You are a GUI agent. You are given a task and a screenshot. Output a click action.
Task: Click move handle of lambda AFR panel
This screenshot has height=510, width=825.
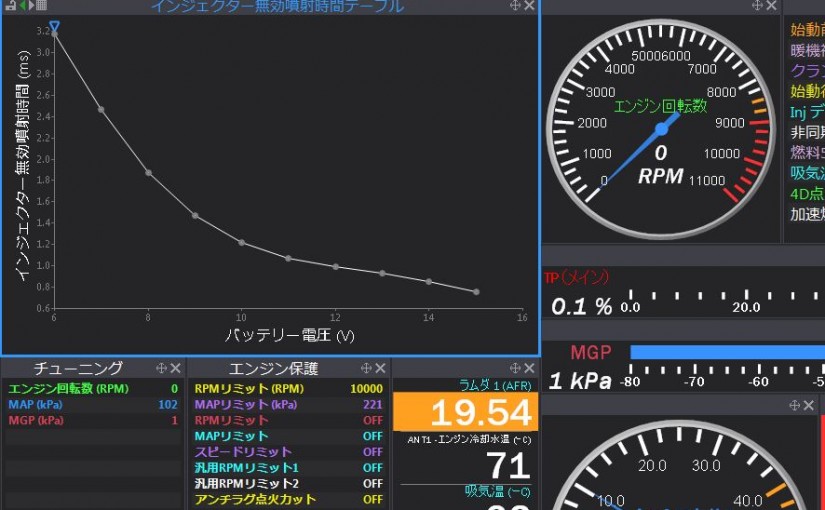pos(515,368)
